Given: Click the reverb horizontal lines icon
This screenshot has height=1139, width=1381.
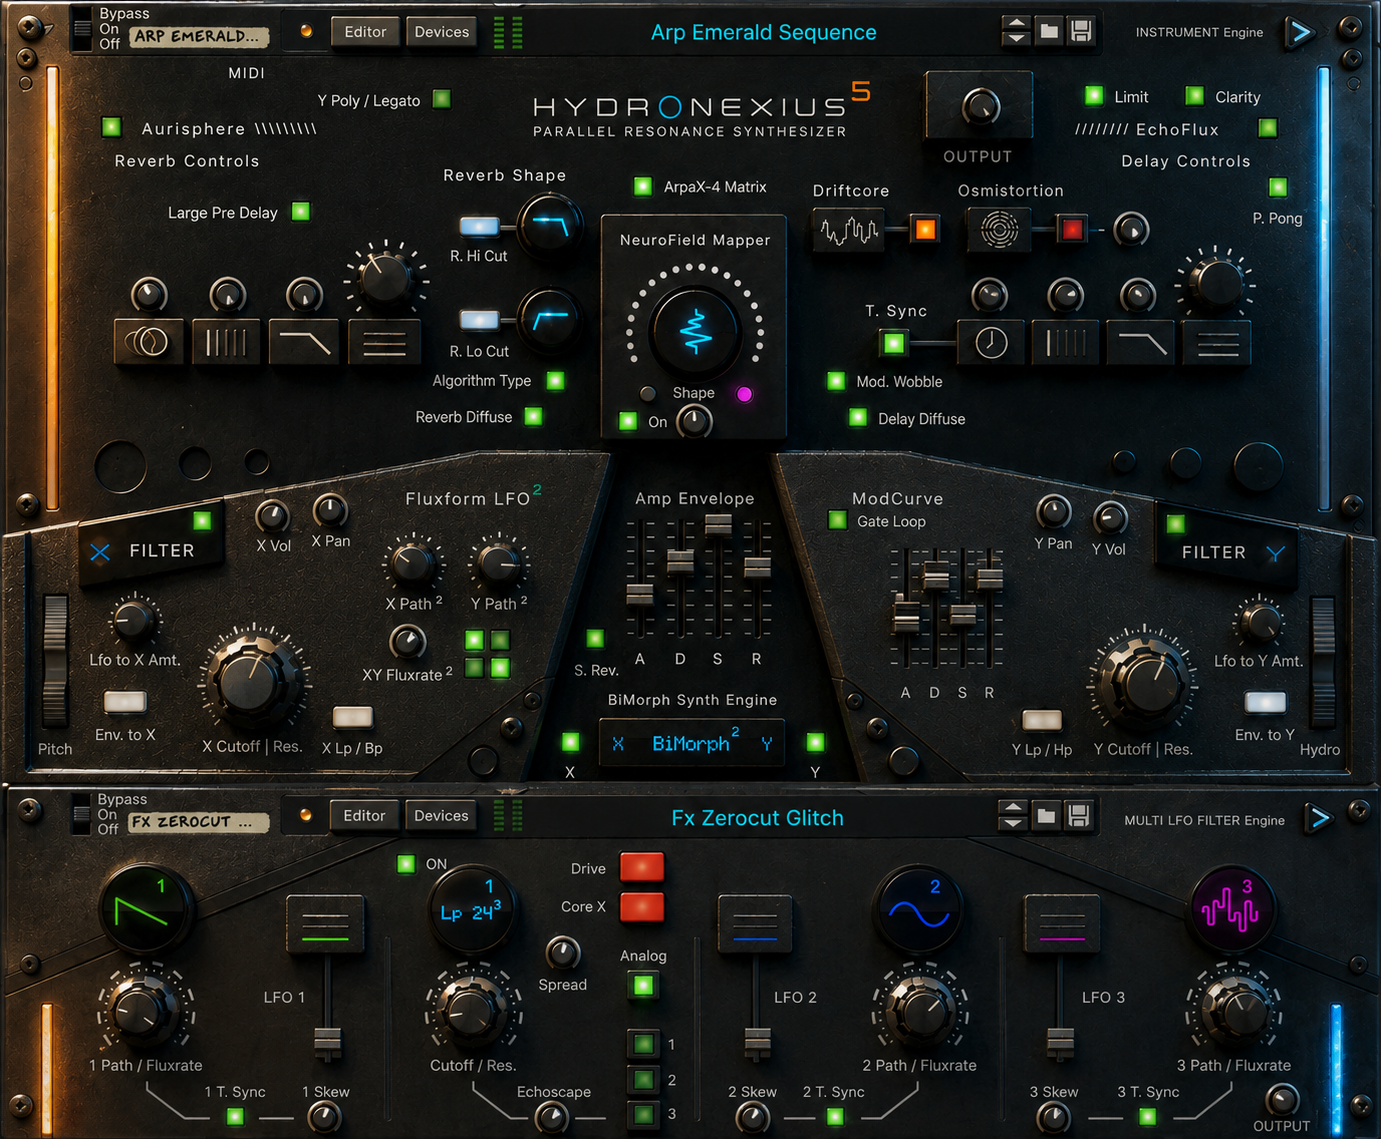Looking at the screenshot, I should pyautogui.click(x=384, y=342).
